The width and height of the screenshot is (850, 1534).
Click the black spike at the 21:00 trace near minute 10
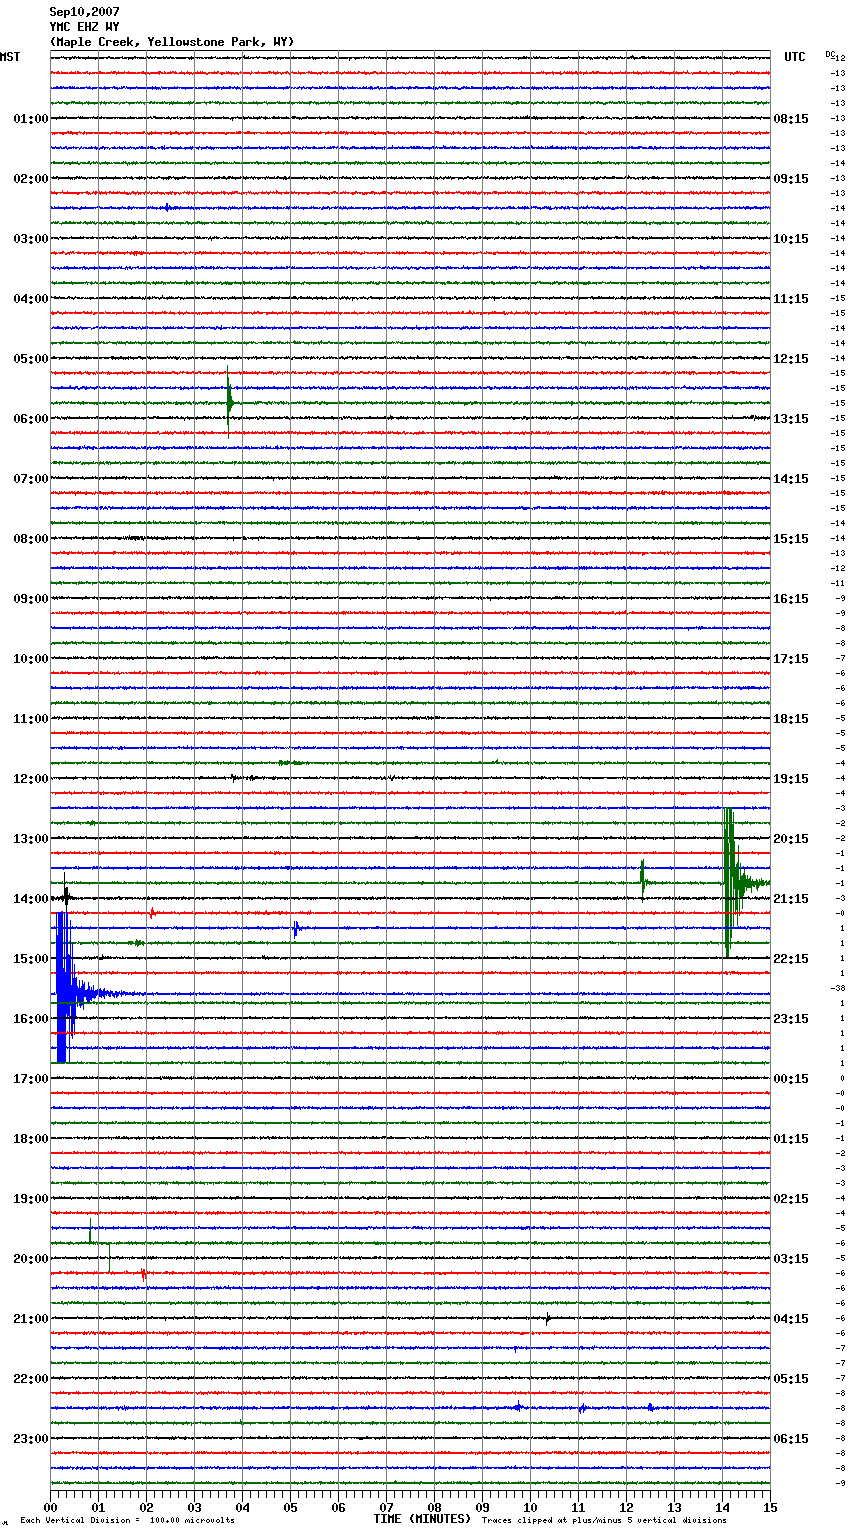(x=548, y=1318)
